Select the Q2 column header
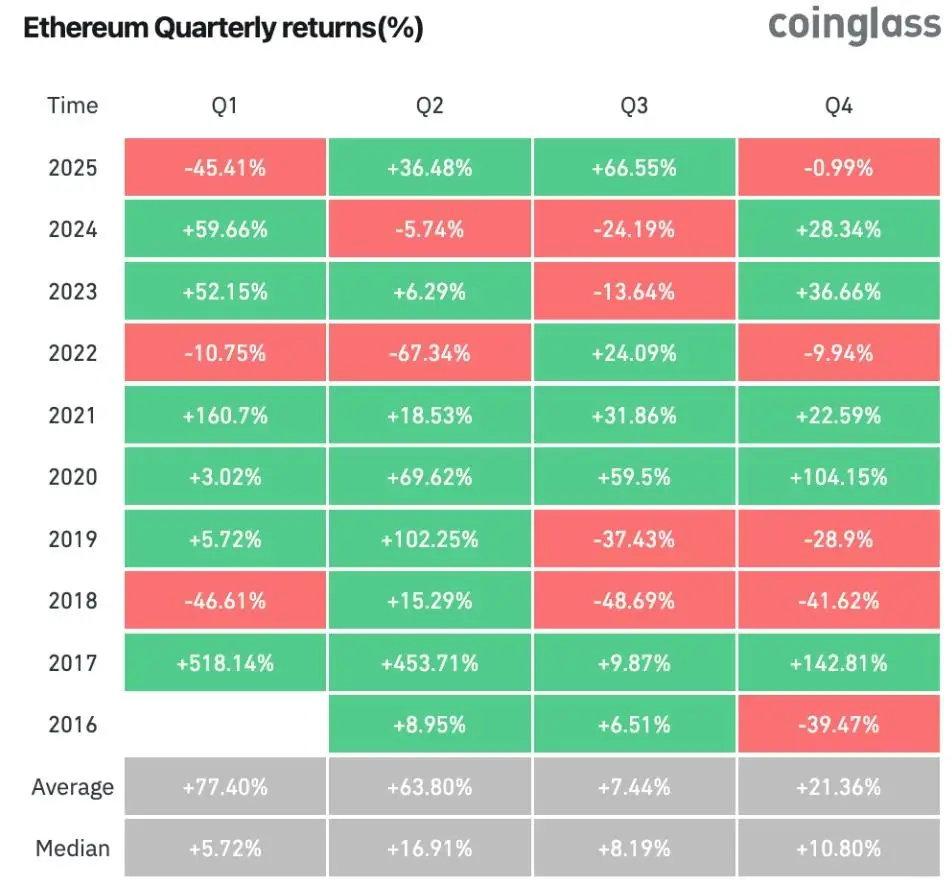The image size is (952, 883). [429, 106]
